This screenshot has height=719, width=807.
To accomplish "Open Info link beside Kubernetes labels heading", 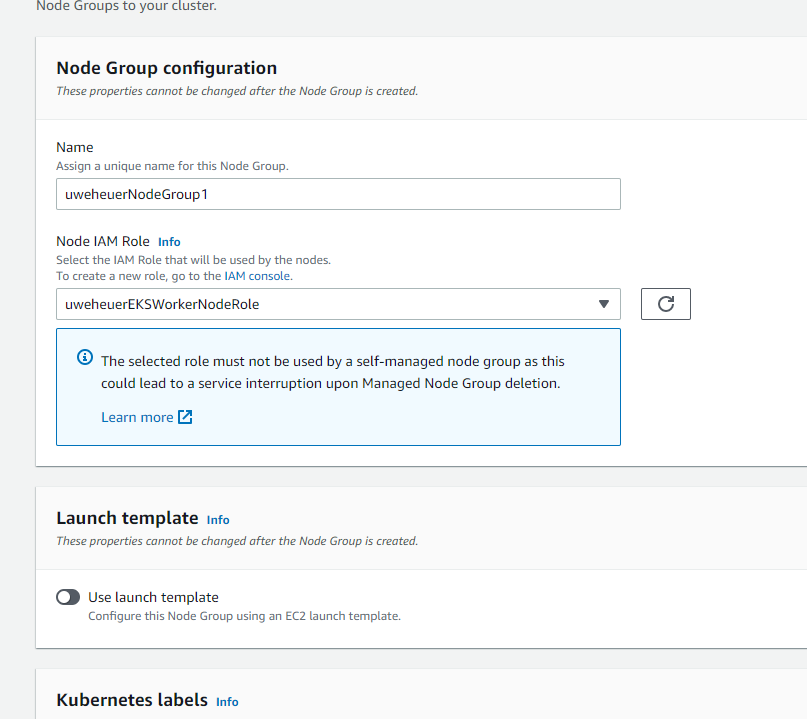I will (x=227, y=702).
